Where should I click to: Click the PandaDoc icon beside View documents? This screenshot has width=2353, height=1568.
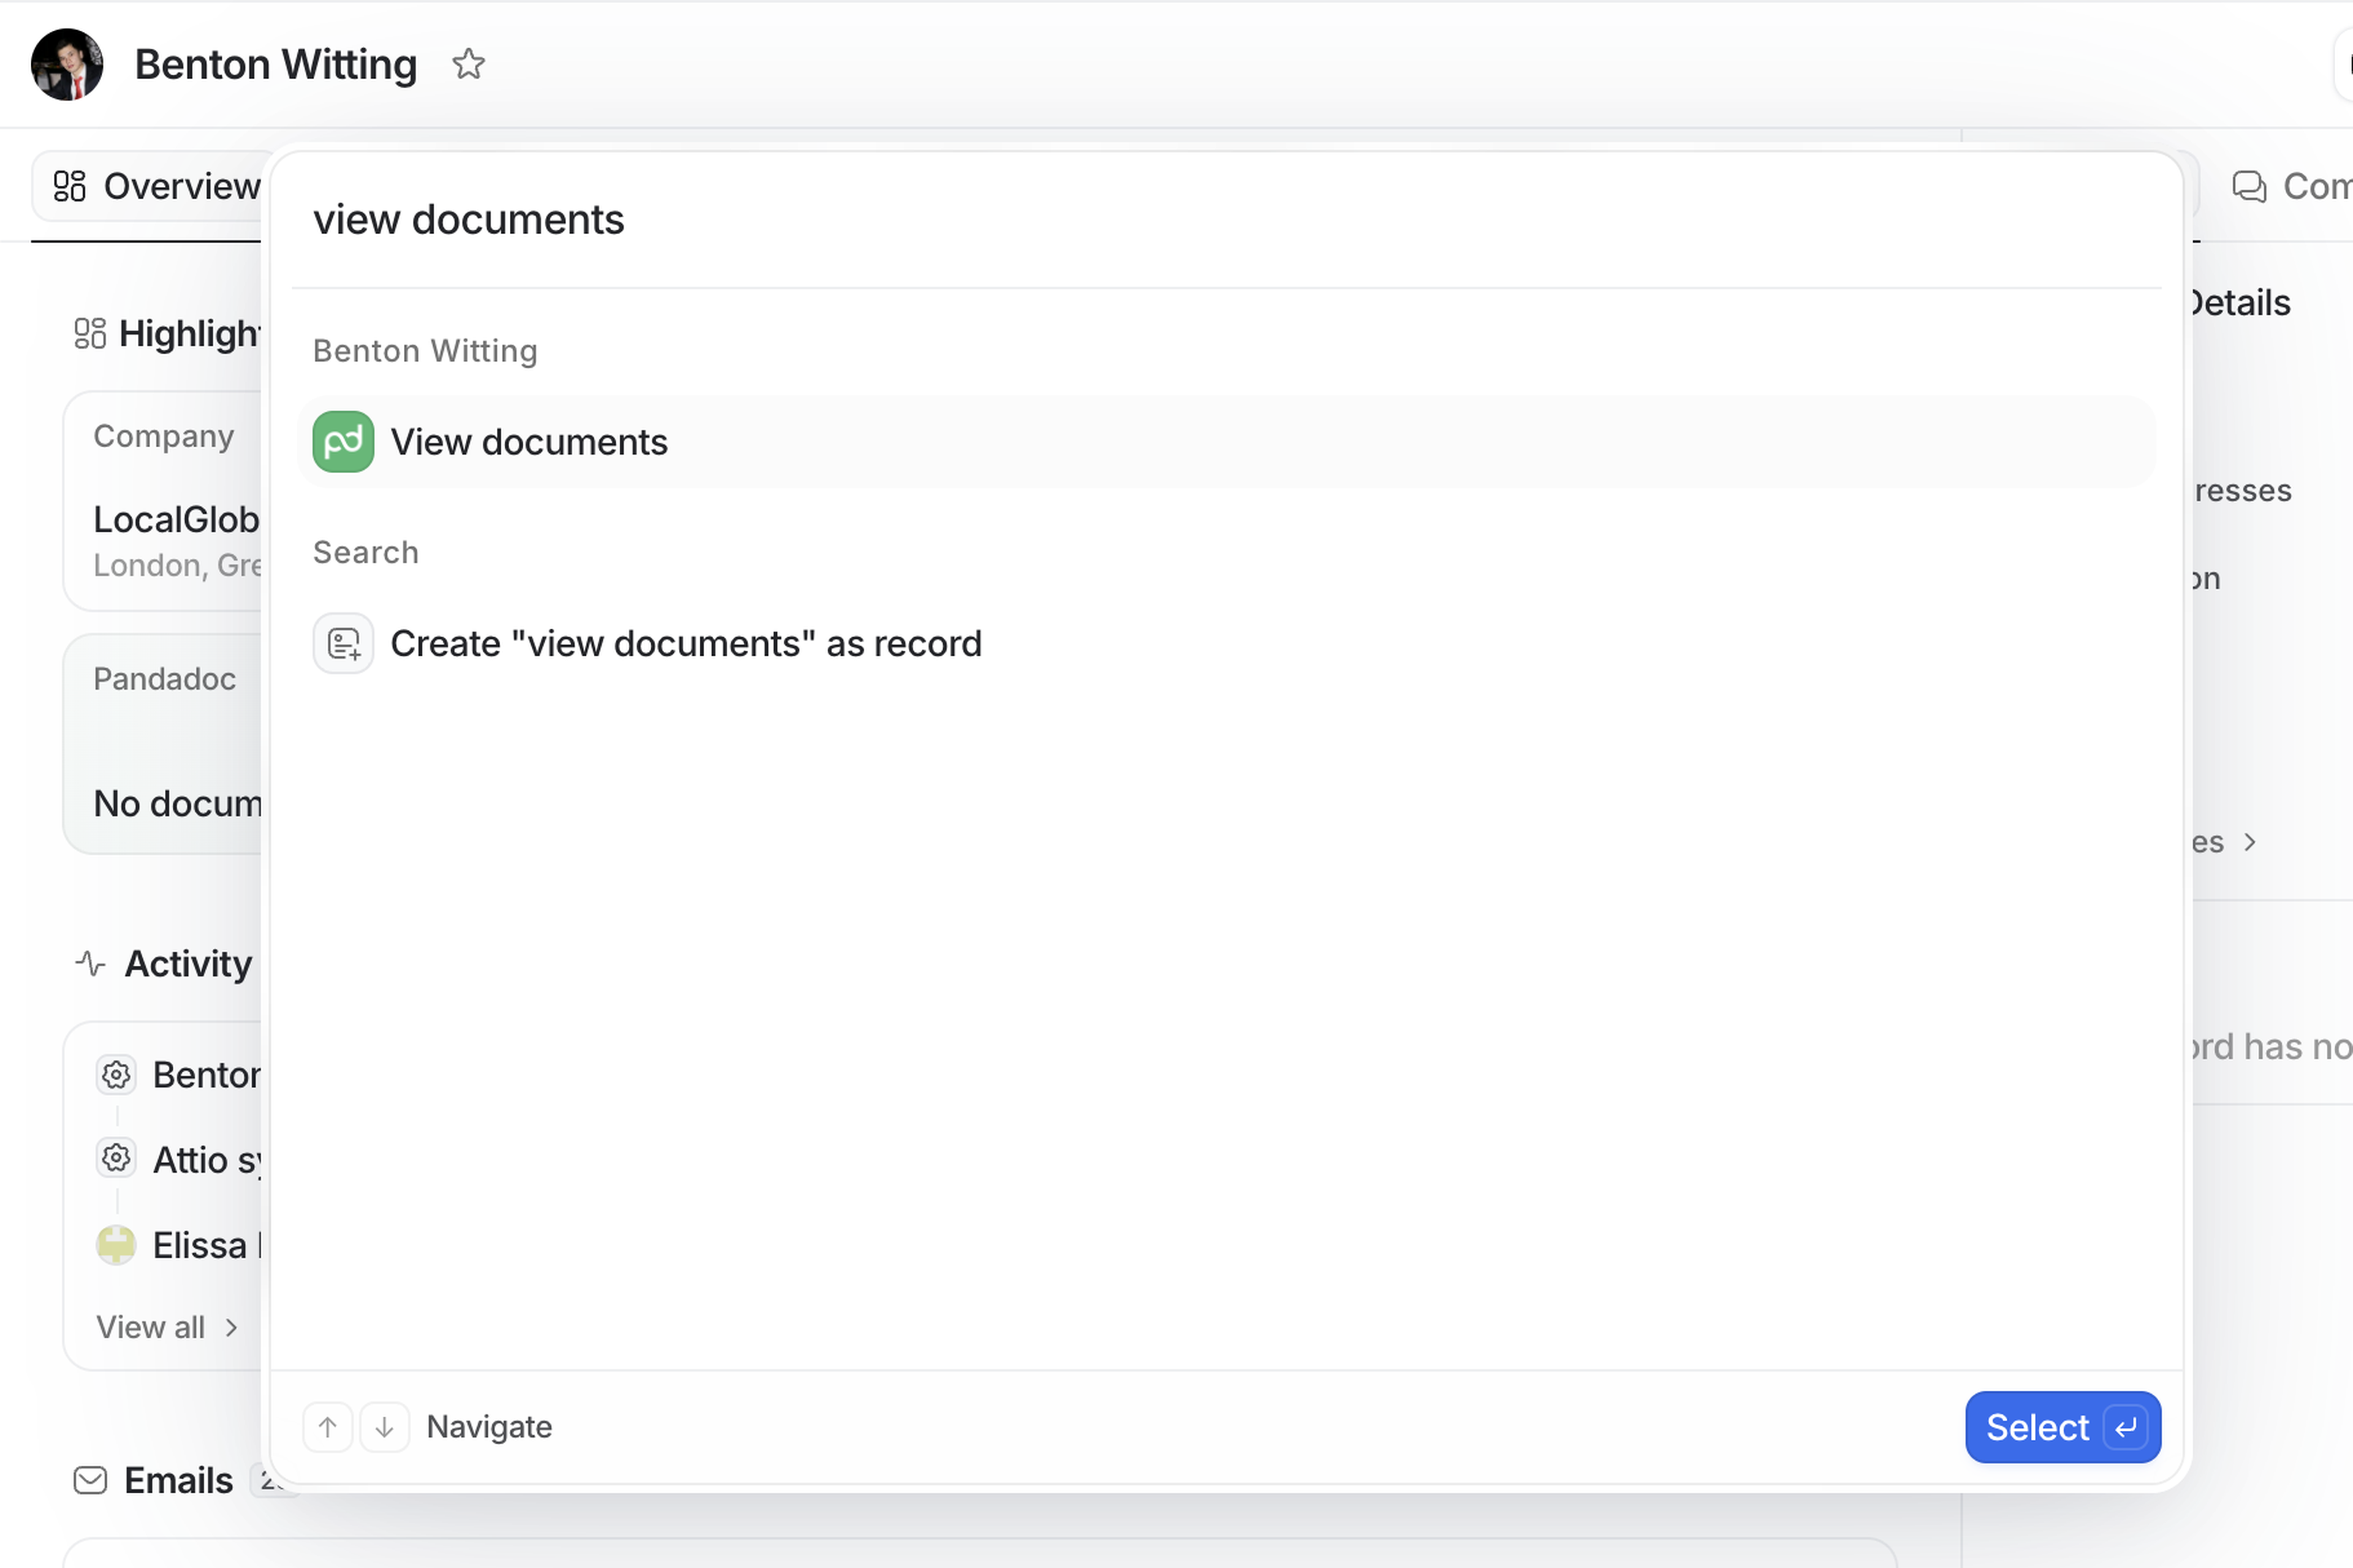coord(343,442)
